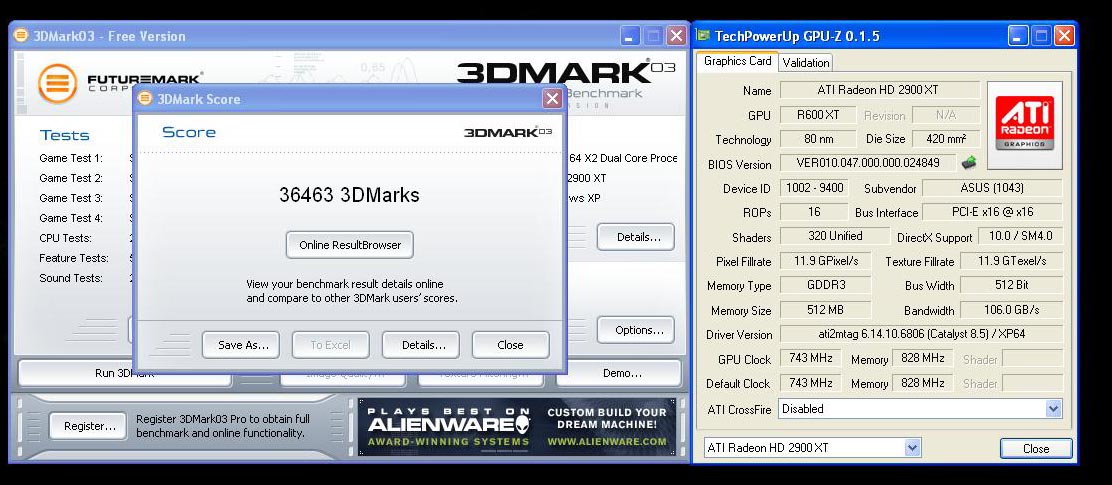Viewport: 1112px width, 485px height.
Task: Click the Device ID field 1002 - 9400
Action: [x=815, y=188]
